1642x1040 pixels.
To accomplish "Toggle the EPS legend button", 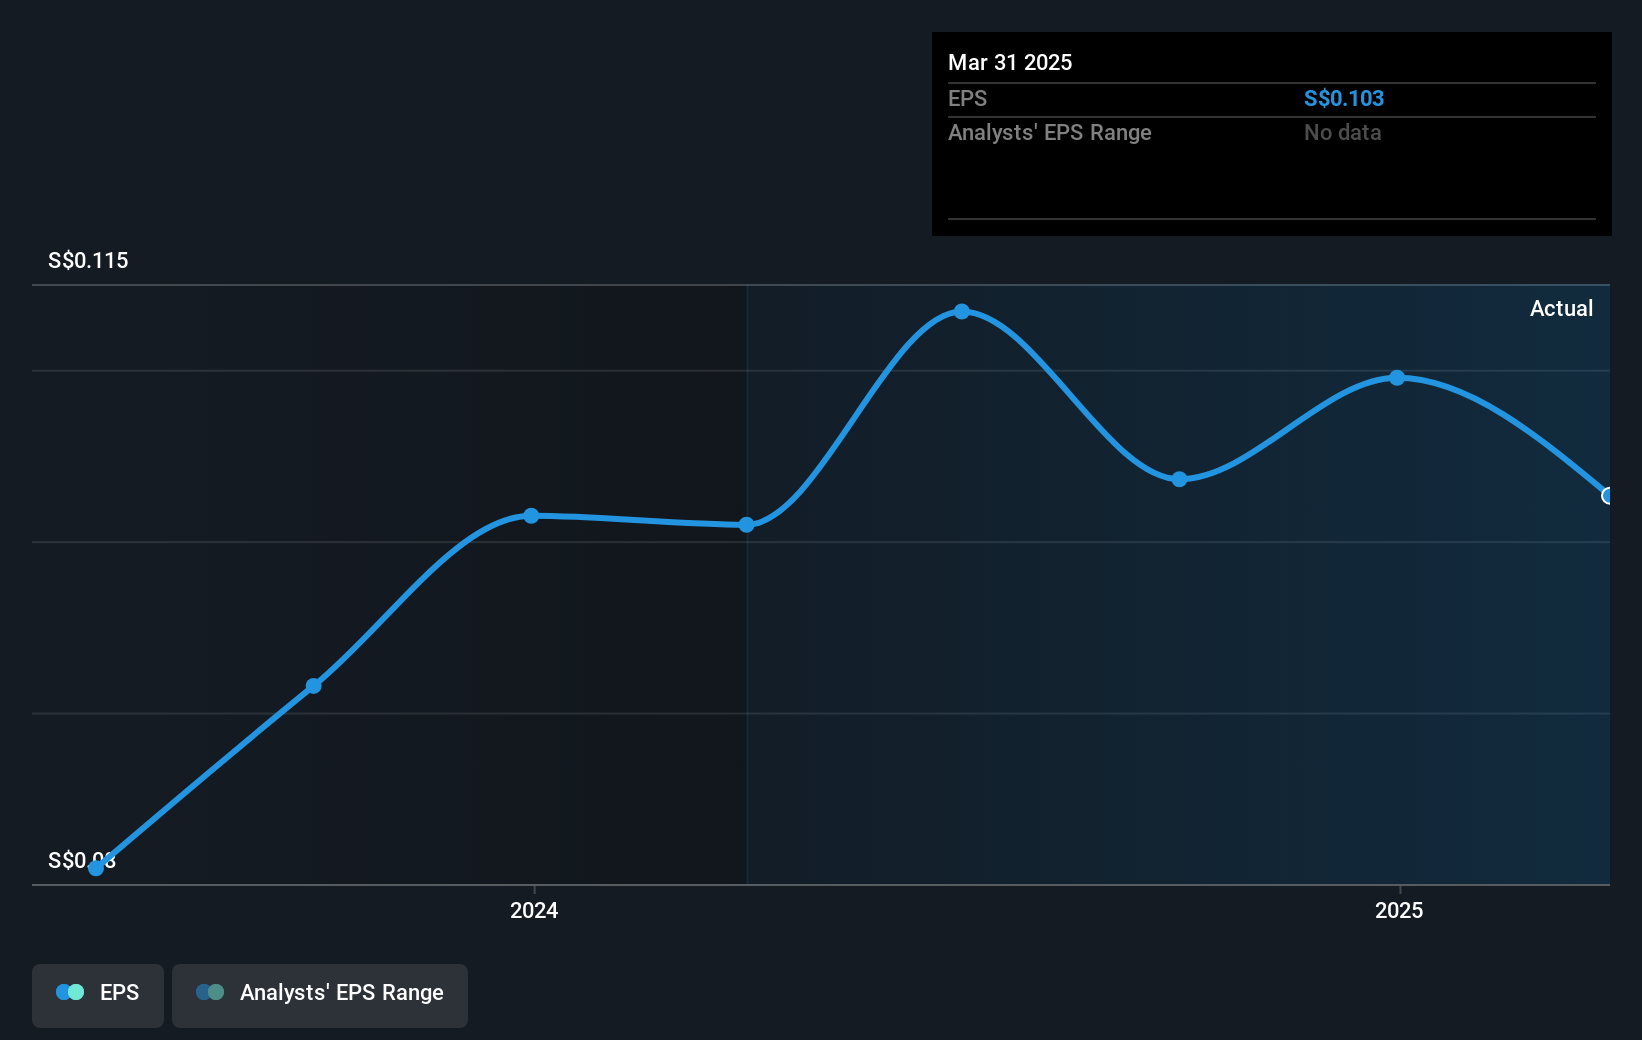I will pyautogui.click(x=98, y=995).
